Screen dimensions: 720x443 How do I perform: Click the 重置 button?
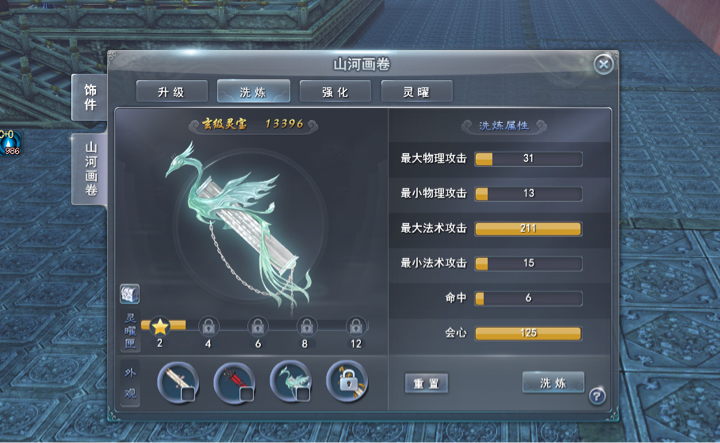pos(426,383)
